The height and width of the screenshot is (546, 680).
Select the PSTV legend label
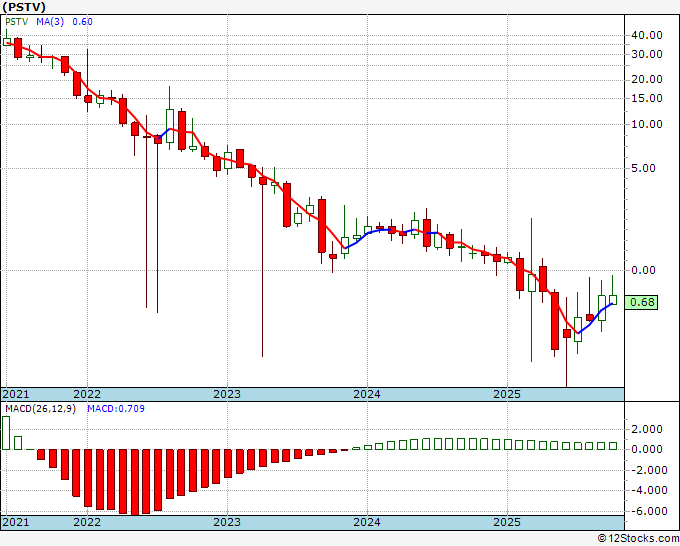pyautogui.click(x=16, y=22)
